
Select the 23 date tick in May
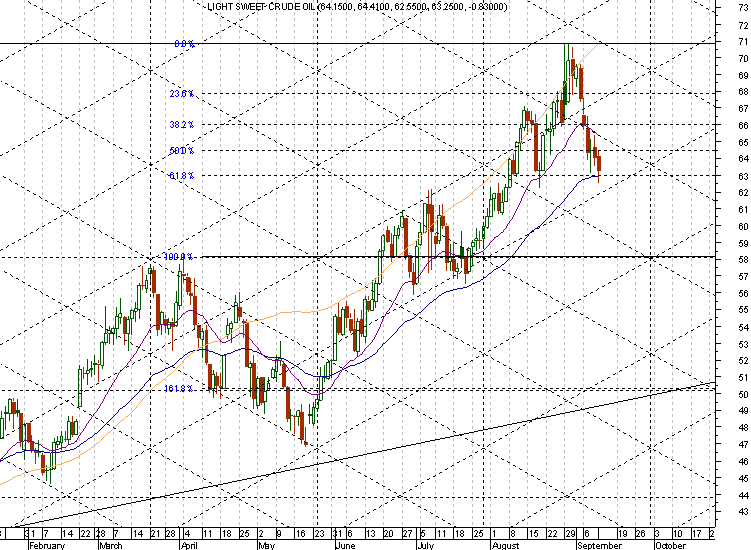click(x=319, y=534)
